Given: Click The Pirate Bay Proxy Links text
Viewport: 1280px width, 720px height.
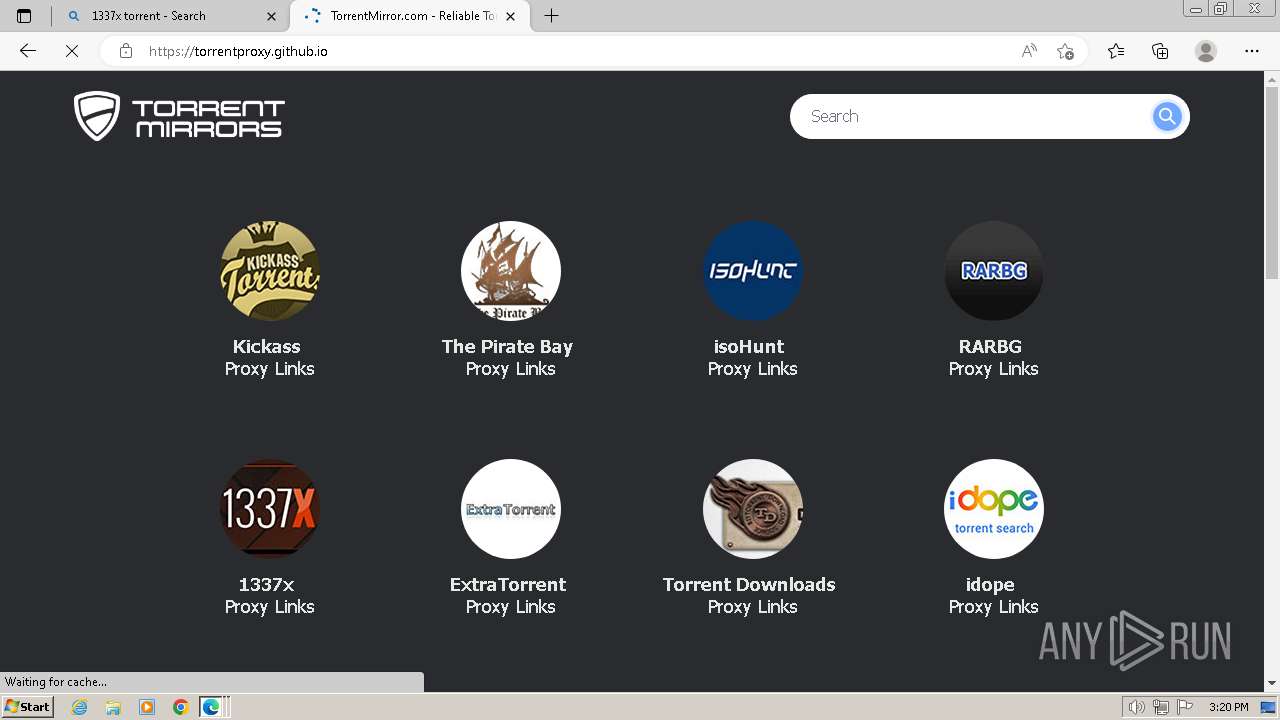Looking at the screenshot, I should coord(511,369).
